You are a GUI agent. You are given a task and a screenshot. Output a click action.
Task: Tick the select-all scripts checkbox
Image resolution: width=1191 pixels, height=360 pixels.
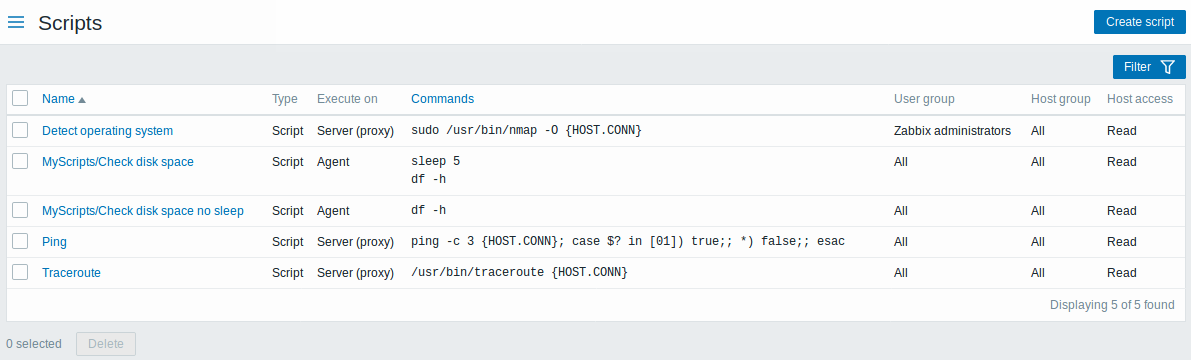click(x=21, y=98)
